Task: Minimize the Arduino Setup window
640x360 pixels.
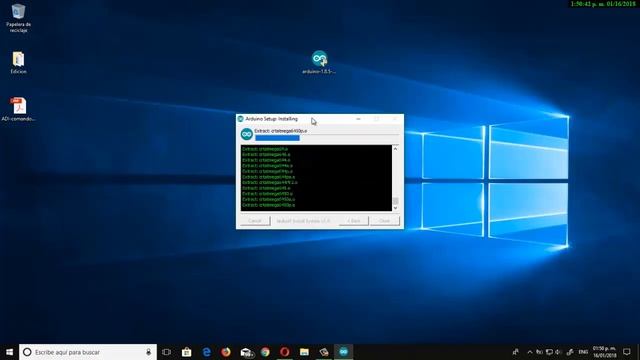Action: 358,119
